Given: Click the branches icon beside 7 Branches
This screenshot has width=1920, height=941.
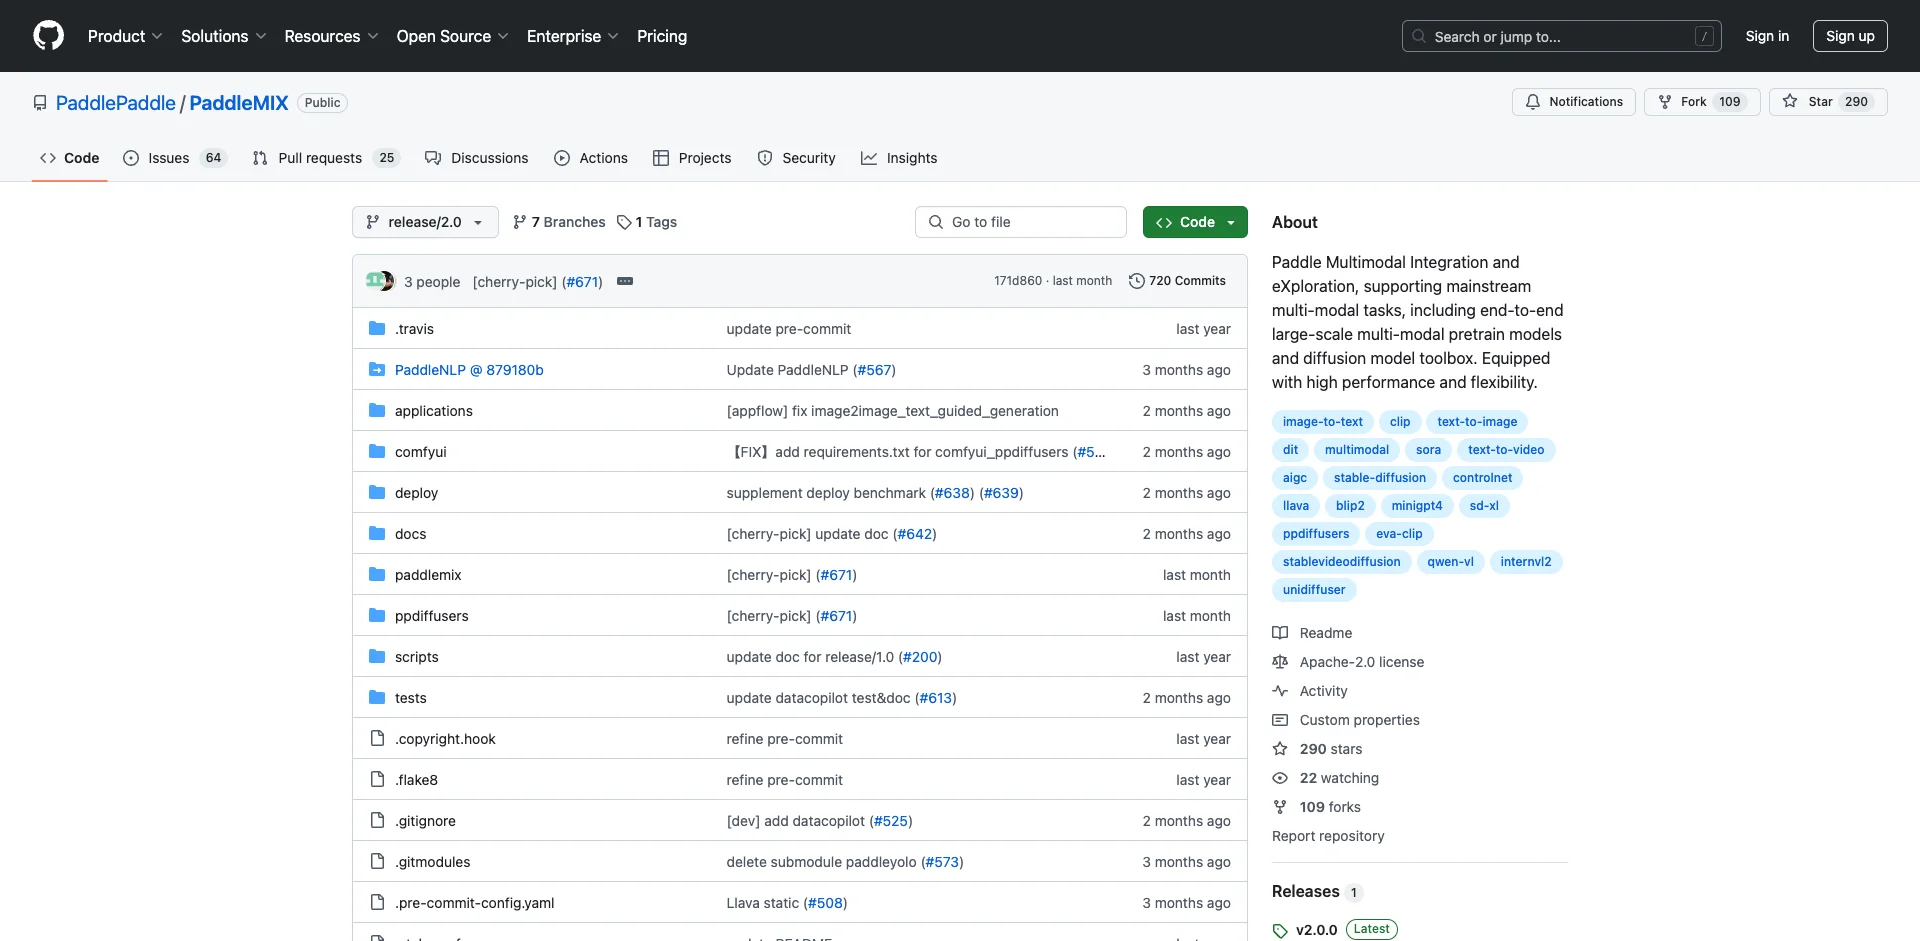Looking at the screenshot, I should (x=520, y=222).
